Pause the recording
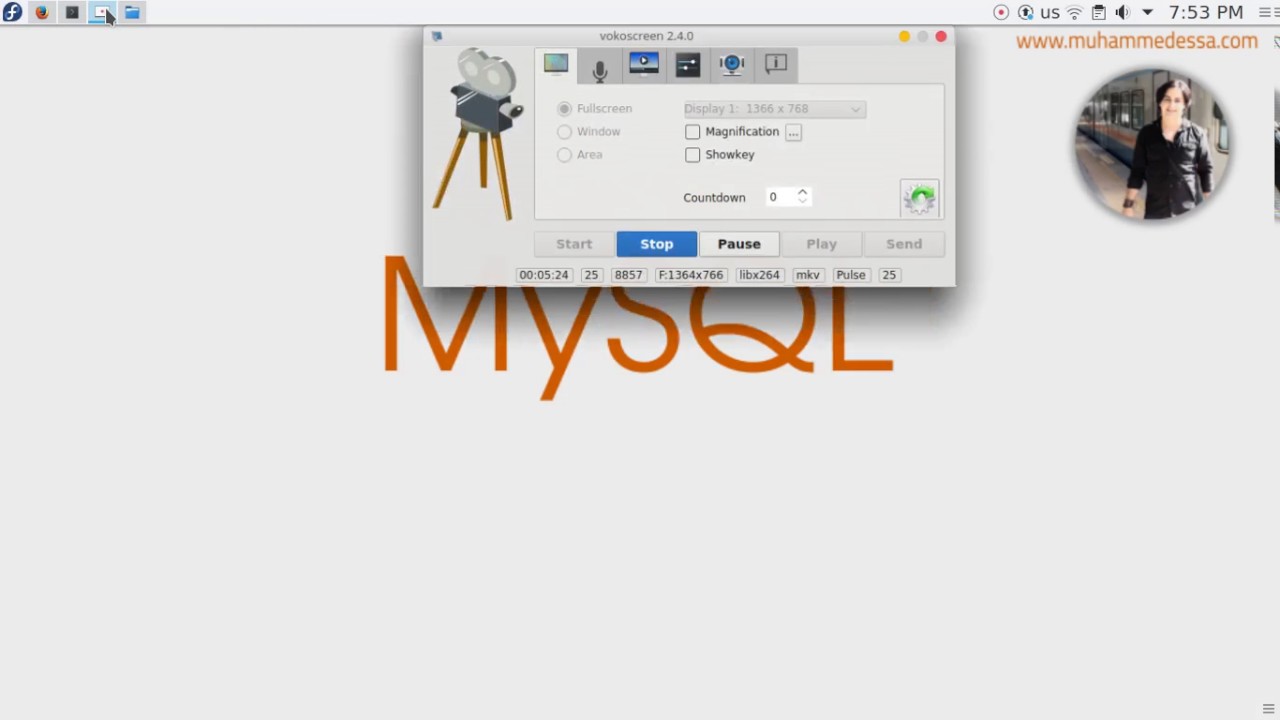This screenshot has width=1280, height=720. coord(739,244)
